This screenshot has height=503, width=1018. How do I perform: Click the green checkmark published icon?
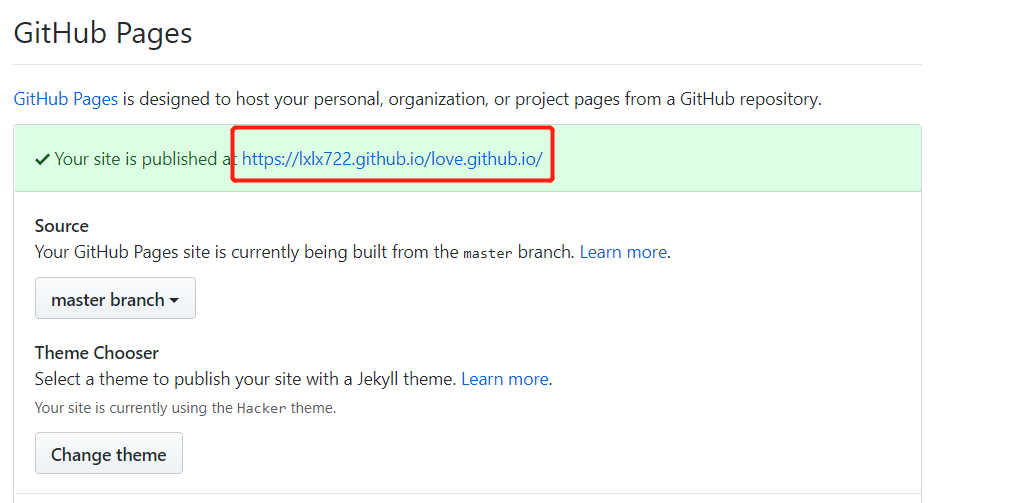tap(42, 159)
